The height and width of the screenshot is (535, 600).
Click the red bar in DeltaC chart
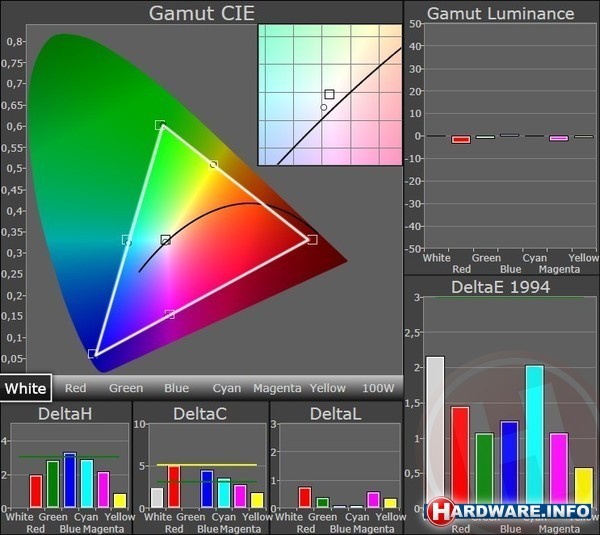pyautogui.click(x=174, y=487)
